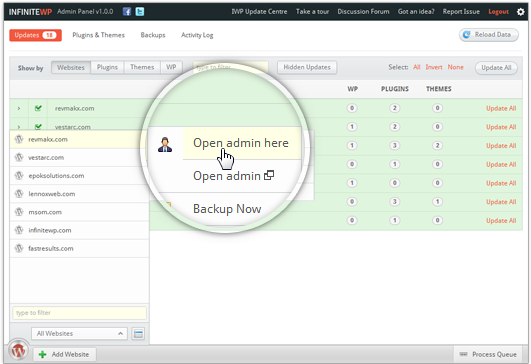Open the All Websites dropdown
Image resolution: width=531 pixels, height=364 pixels.
pos(79,334)
